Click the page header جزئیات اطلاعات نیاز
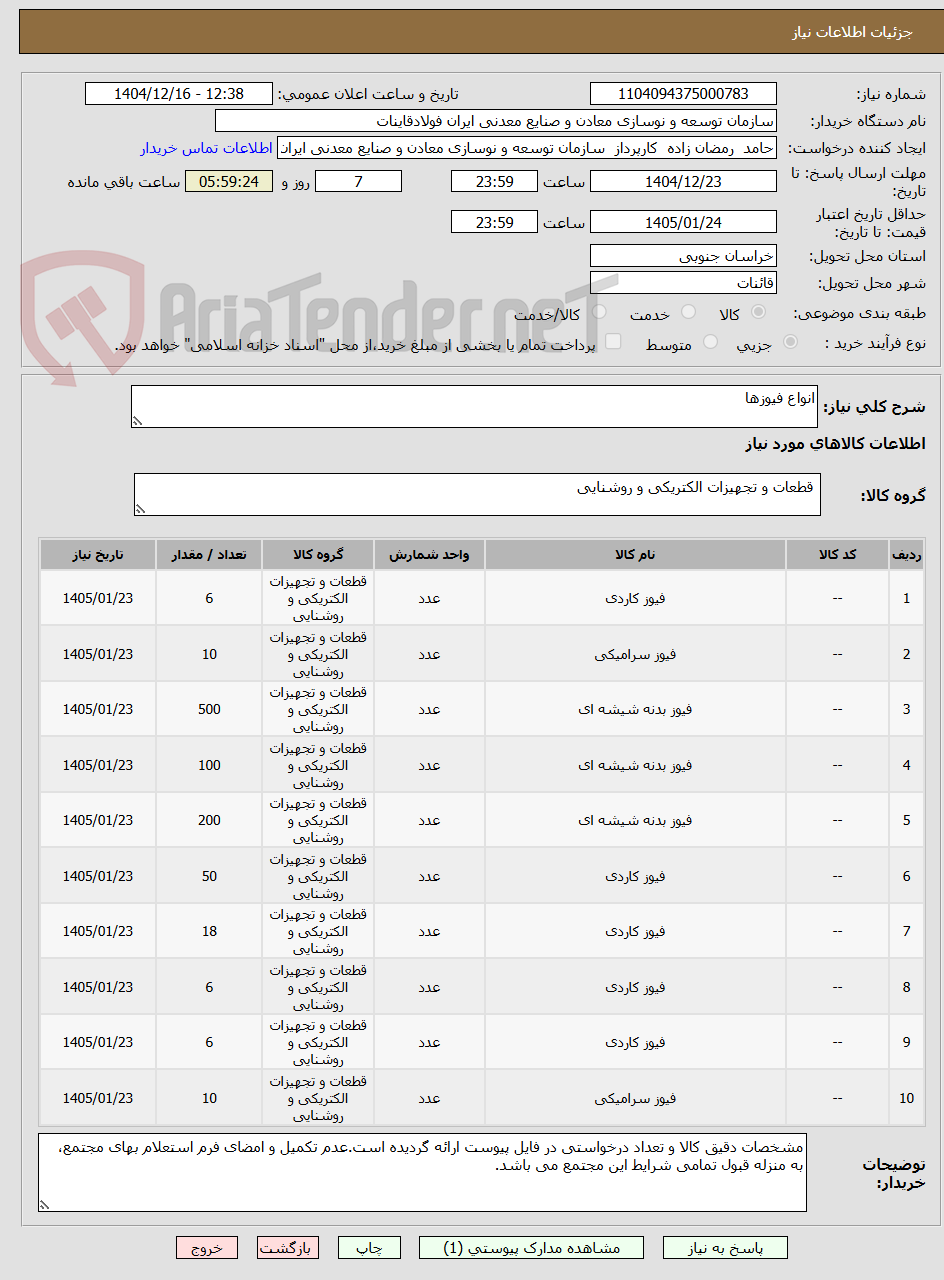This screenshot has width=944, height=1280. [x=853, y=32]
